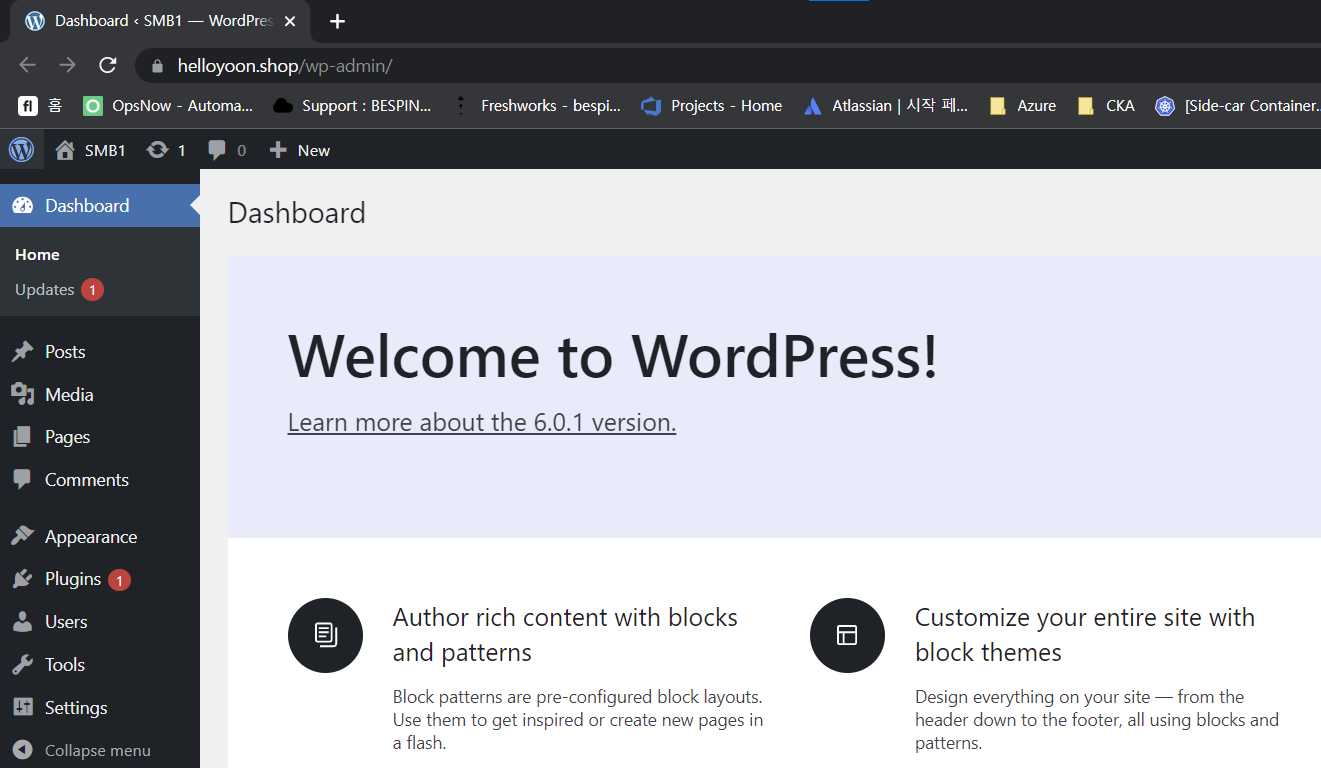The height and width of the screenshot is (768, 1321).
Task: Select the Dashboard ‹ SMB1 browser tab
Action: click(160, 21)
